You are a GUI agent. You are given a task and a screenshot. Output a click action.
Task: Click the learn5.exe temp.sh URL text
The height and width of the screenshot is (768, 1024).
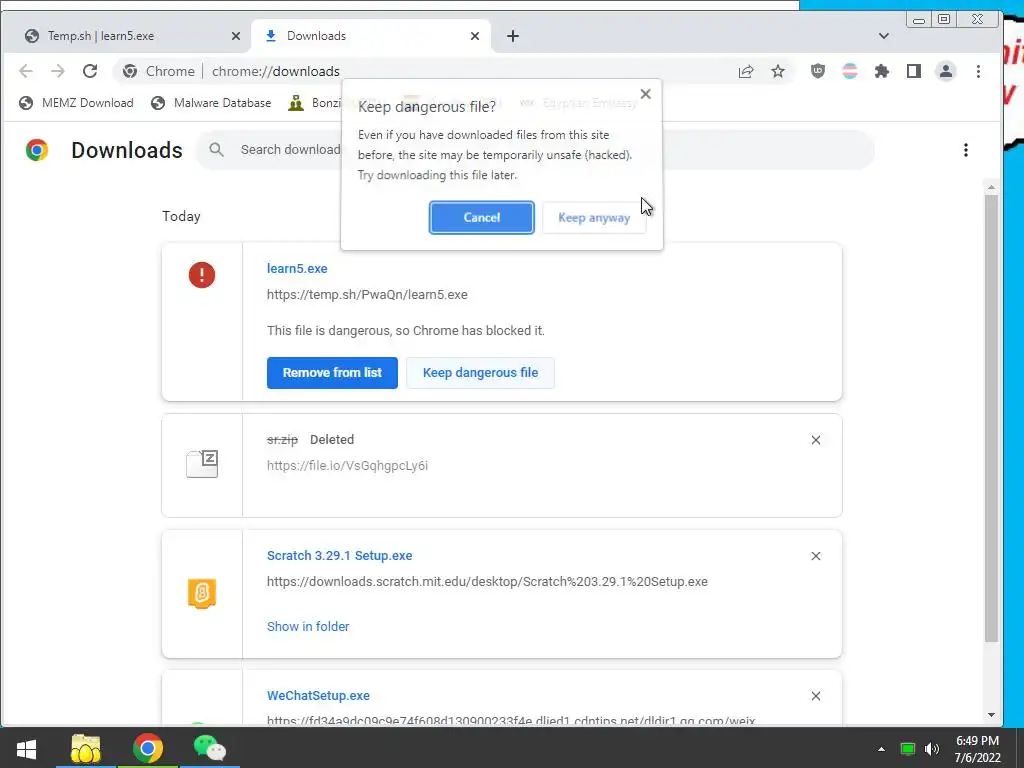(x=367, y=295)
